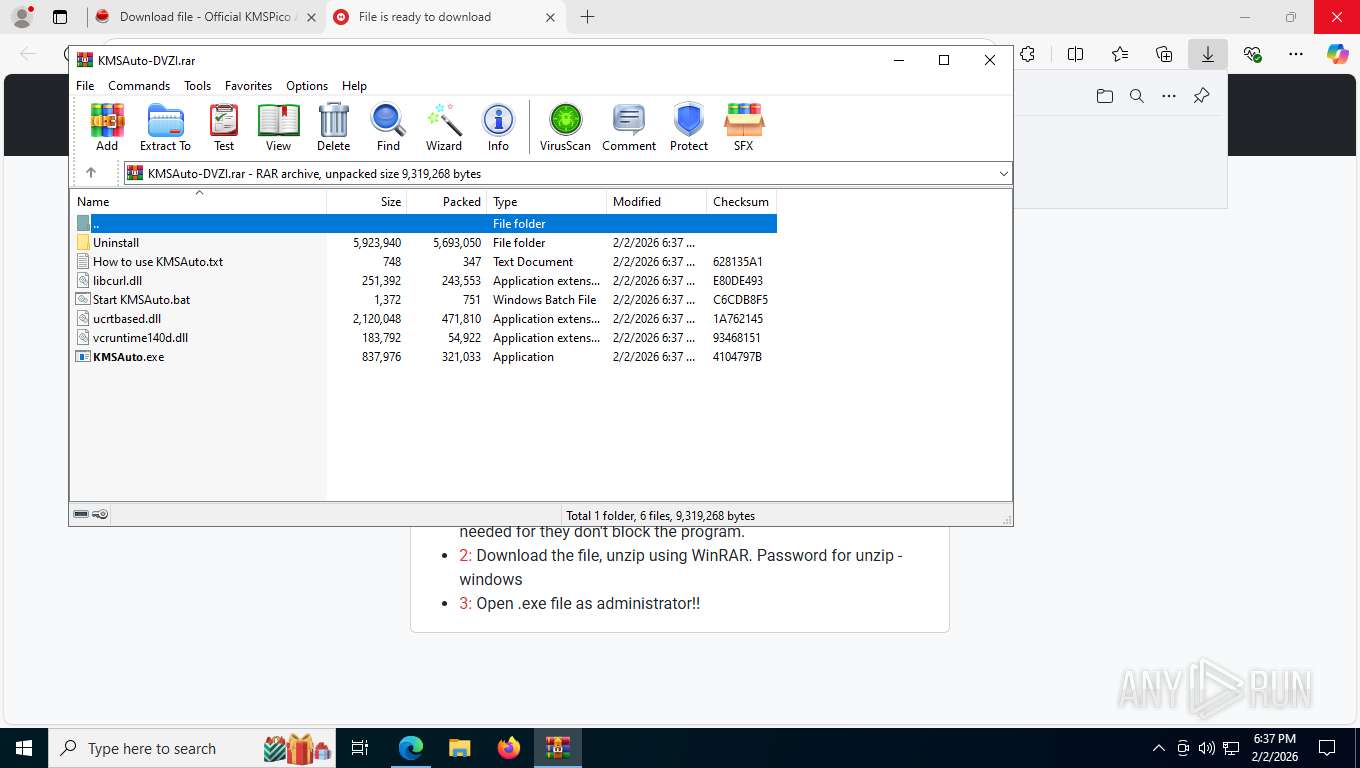
Task: Go up one folder level arrow
Action: [91, 173]
